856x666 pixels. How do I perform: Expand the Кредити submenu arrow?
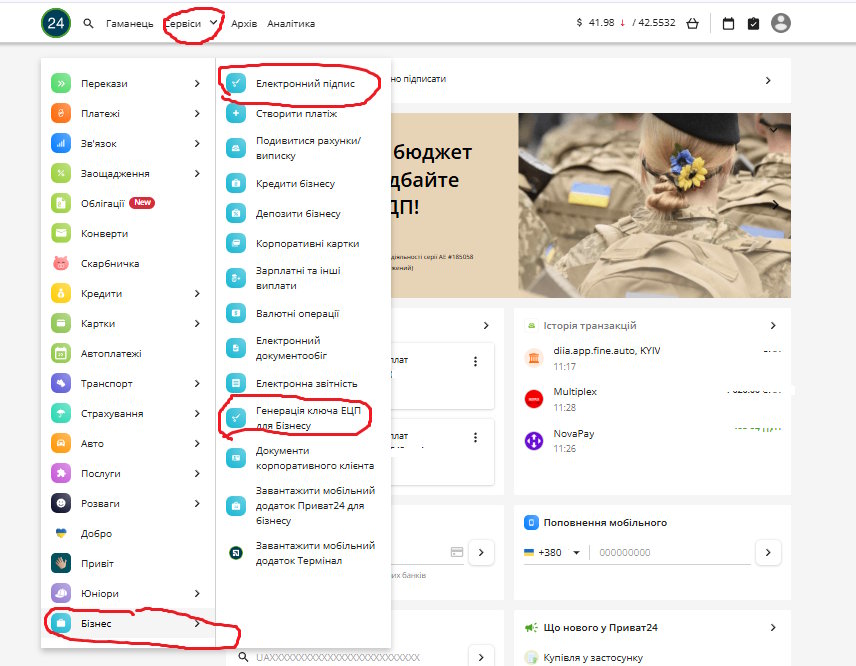197,294
